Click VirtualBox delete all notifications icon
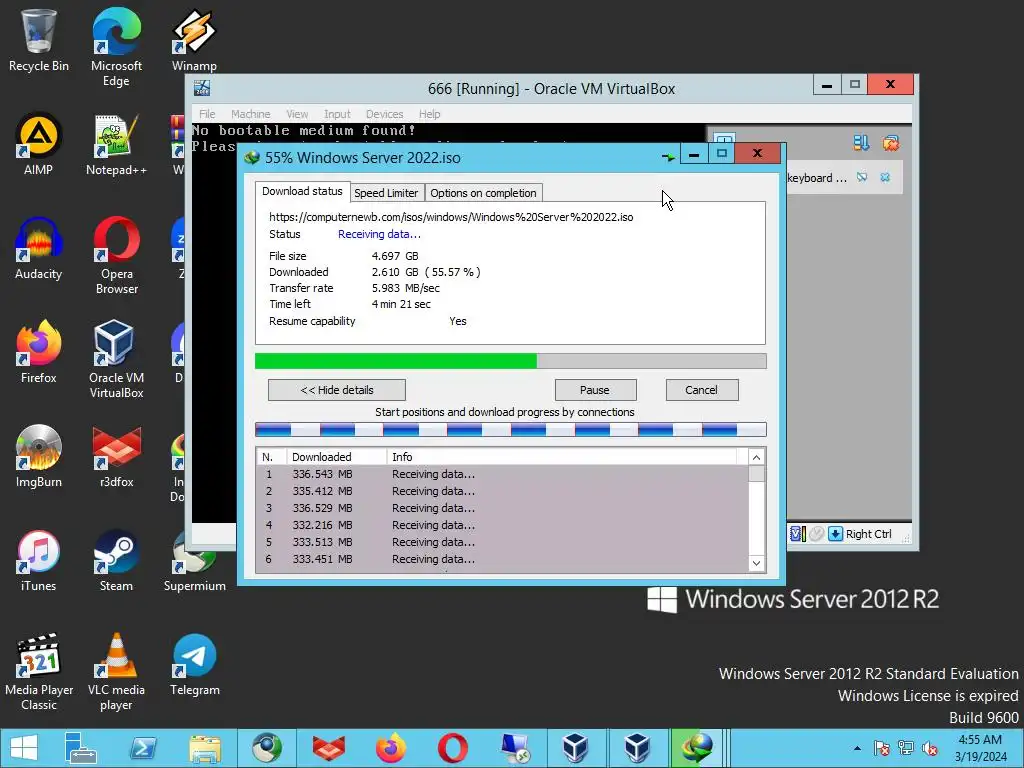 pos(890,142)
